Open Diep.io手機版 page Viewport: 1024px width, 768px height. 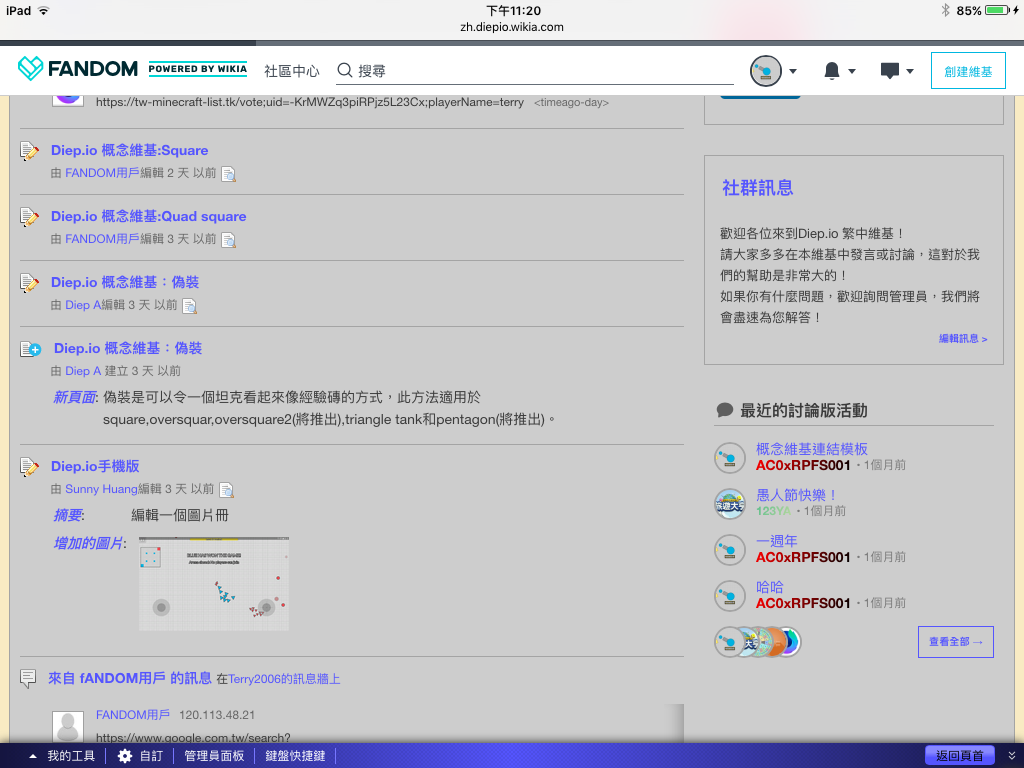click(95, 466)
